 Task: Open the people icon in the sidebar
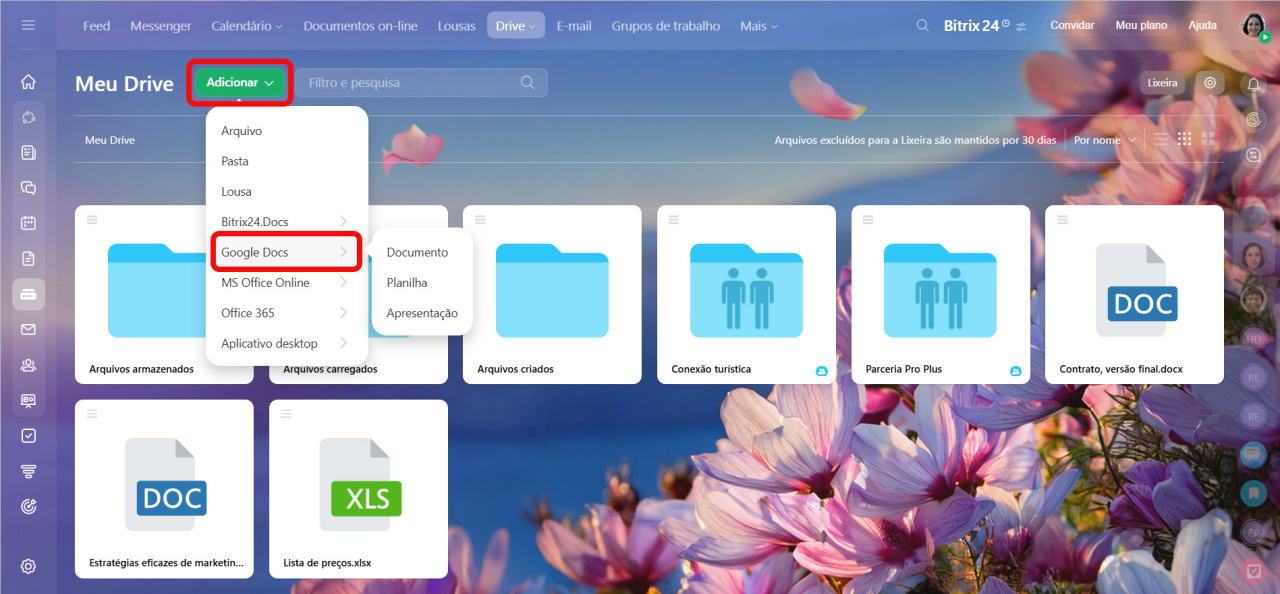(x=28, y=365)
